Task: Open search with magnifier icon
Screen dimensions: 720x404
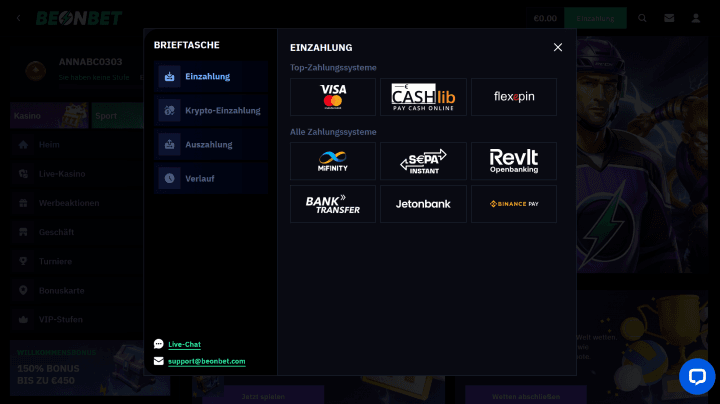Action: (642, 18)
